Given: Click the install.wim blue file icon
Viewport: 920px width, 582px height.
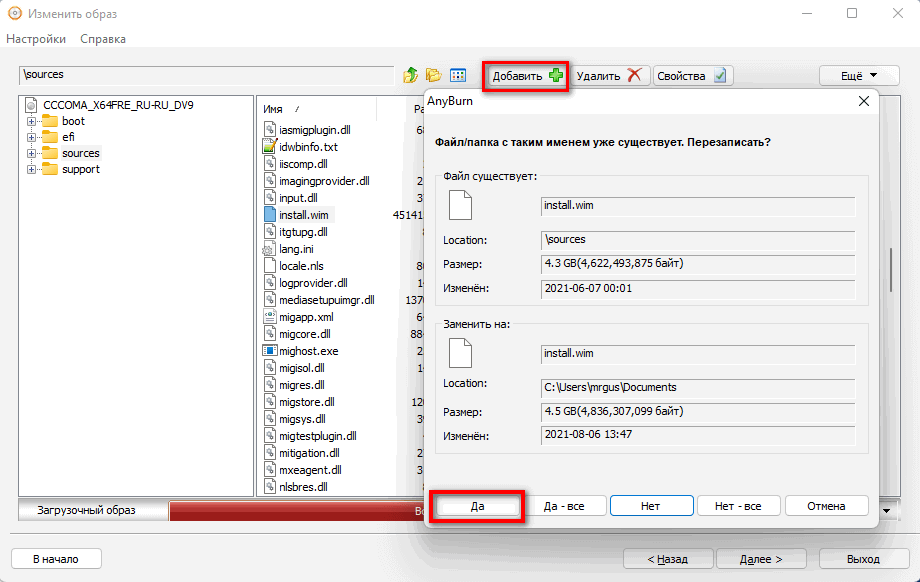Looking at the screenshot, I should [x=269, y=215].
